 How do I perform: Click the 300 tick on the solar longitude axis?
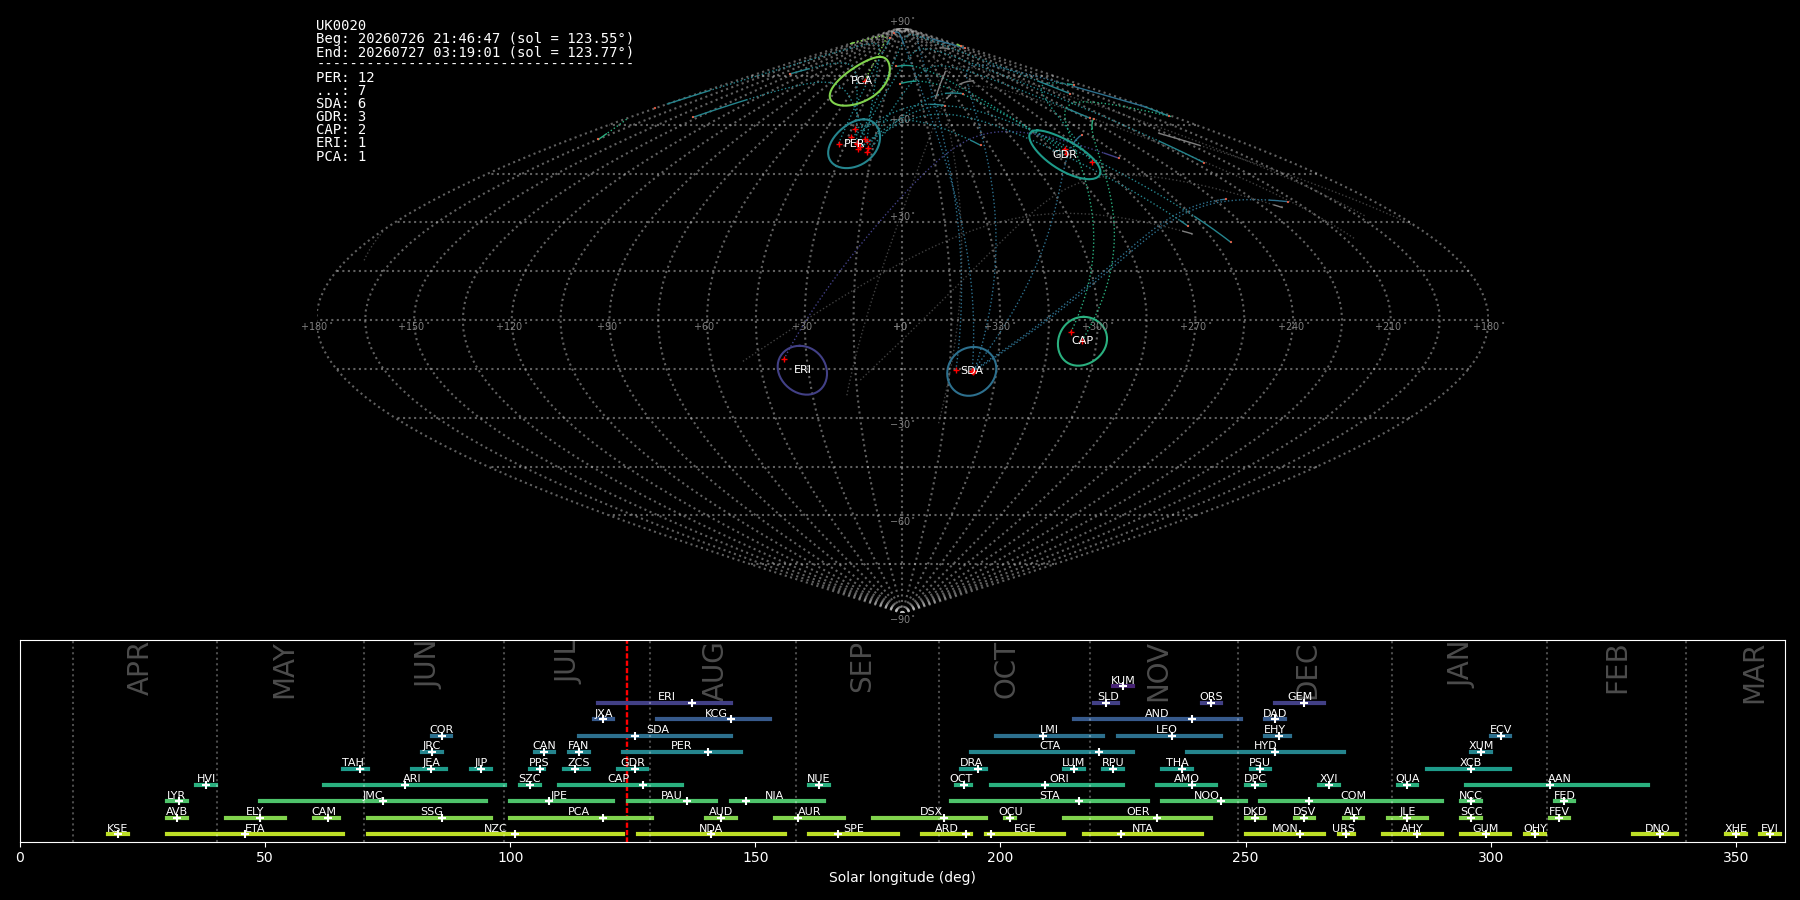(1490, 857)
